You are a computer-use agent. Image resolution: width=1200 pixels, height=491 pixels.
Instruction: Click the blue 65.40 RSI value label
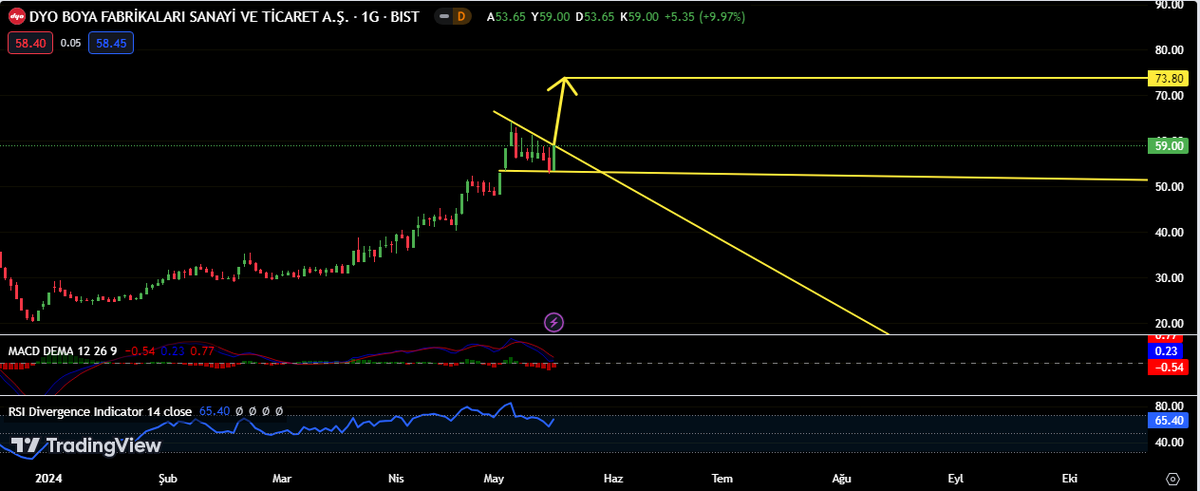pos(1170,421)
